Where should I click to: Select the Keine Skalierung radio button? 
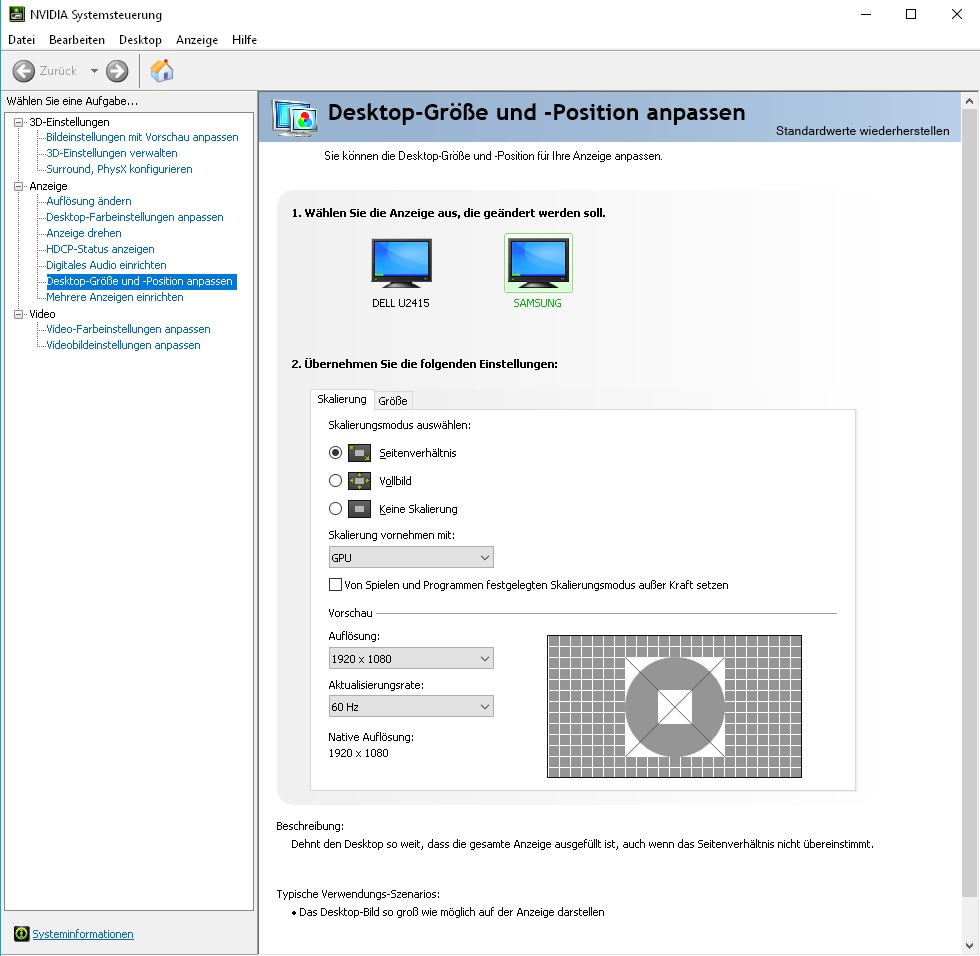tap(336, 509)
